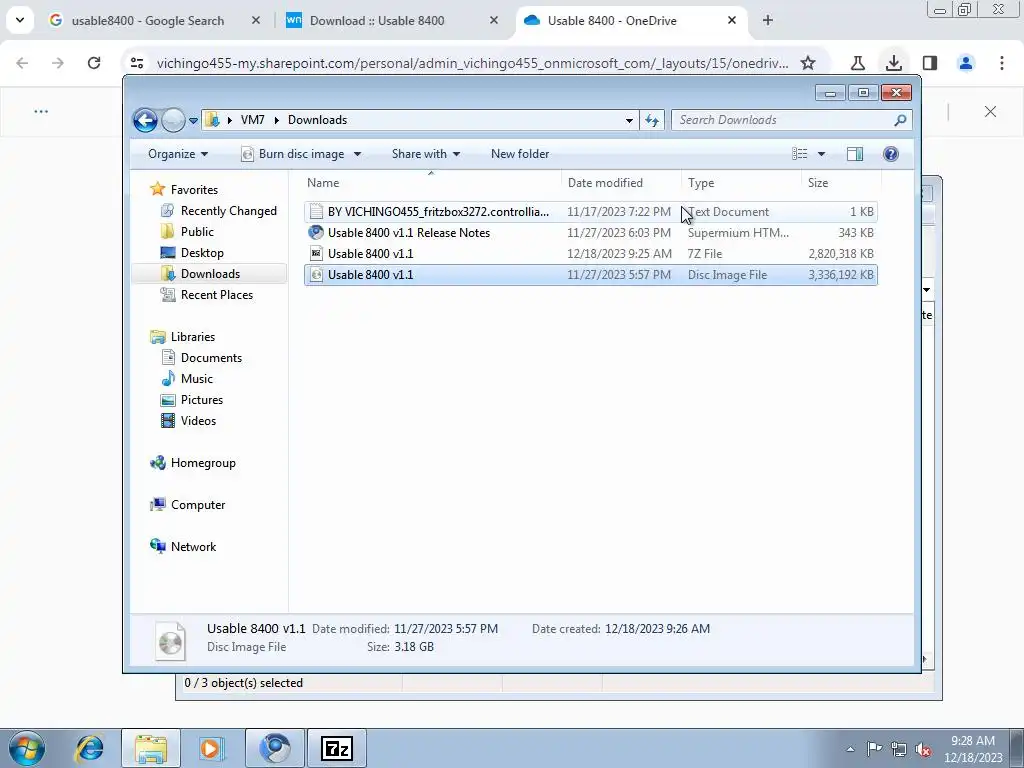Expand the address bar history dropdown
This screenshot has width=1024, height=768.
coord(629,120)
